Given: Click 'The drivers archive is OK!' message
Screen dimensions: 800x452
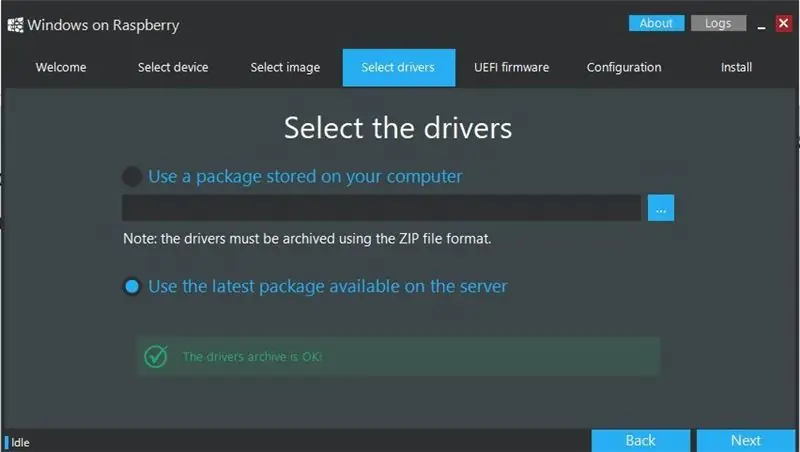Looking at the screenshot, I should pos(252,357).
